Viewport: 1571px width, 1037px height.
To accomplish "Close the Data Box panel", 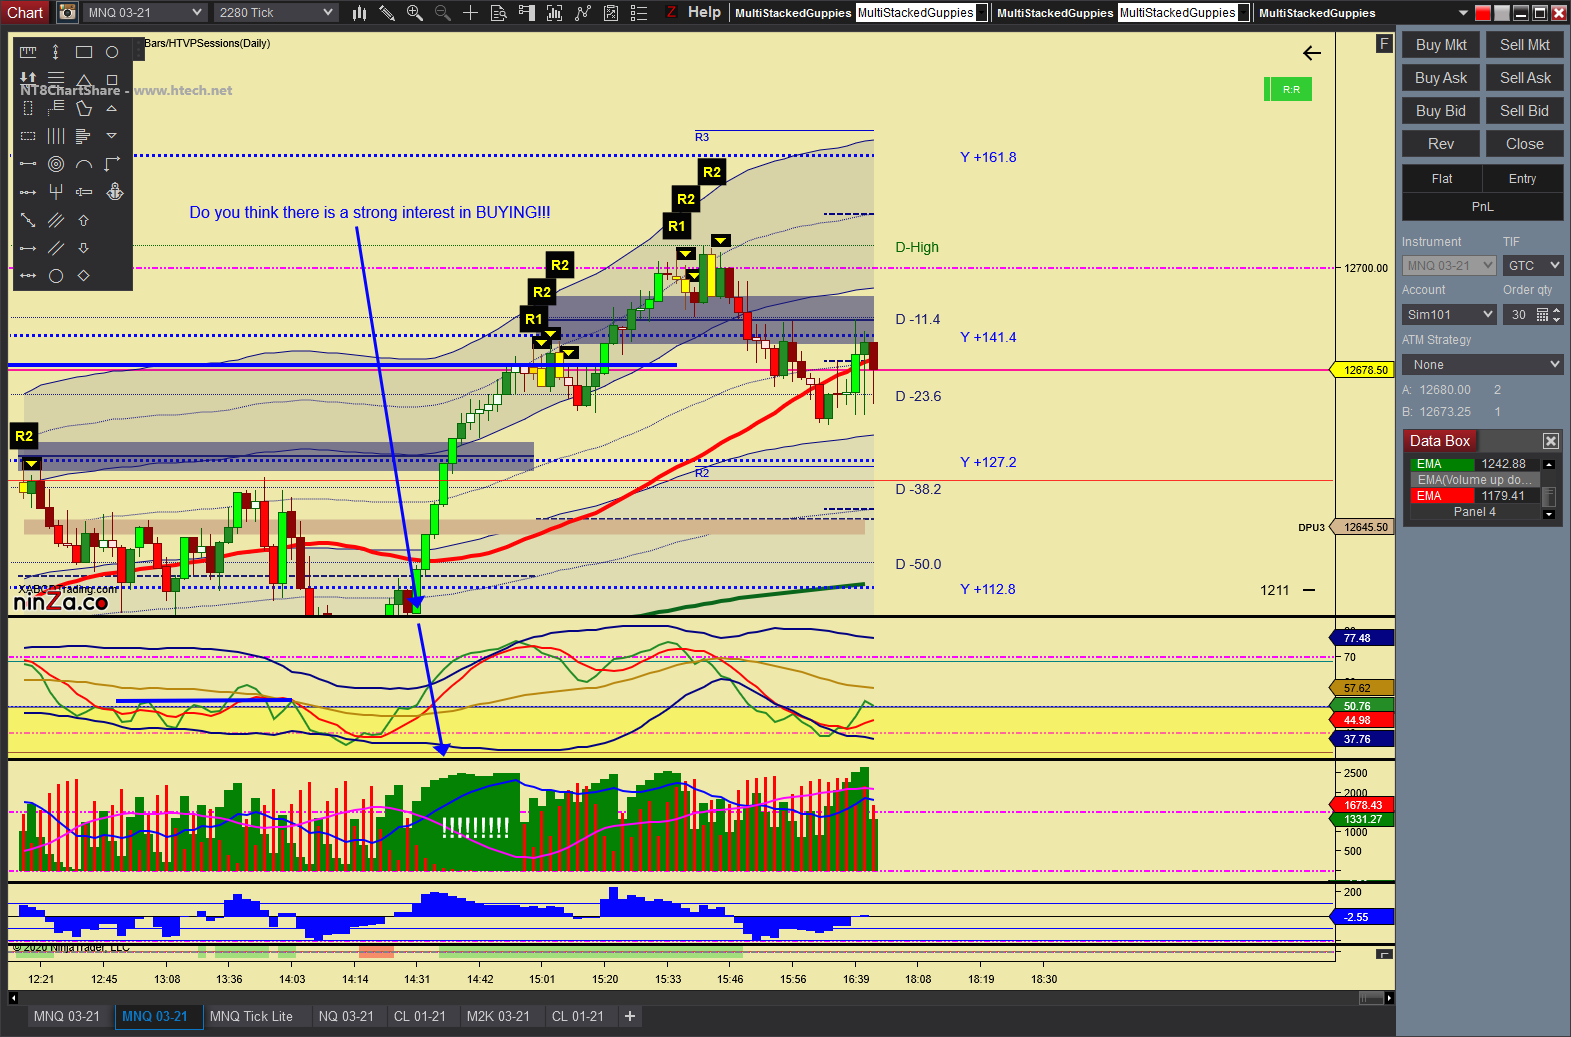I will click(1550, 441).
